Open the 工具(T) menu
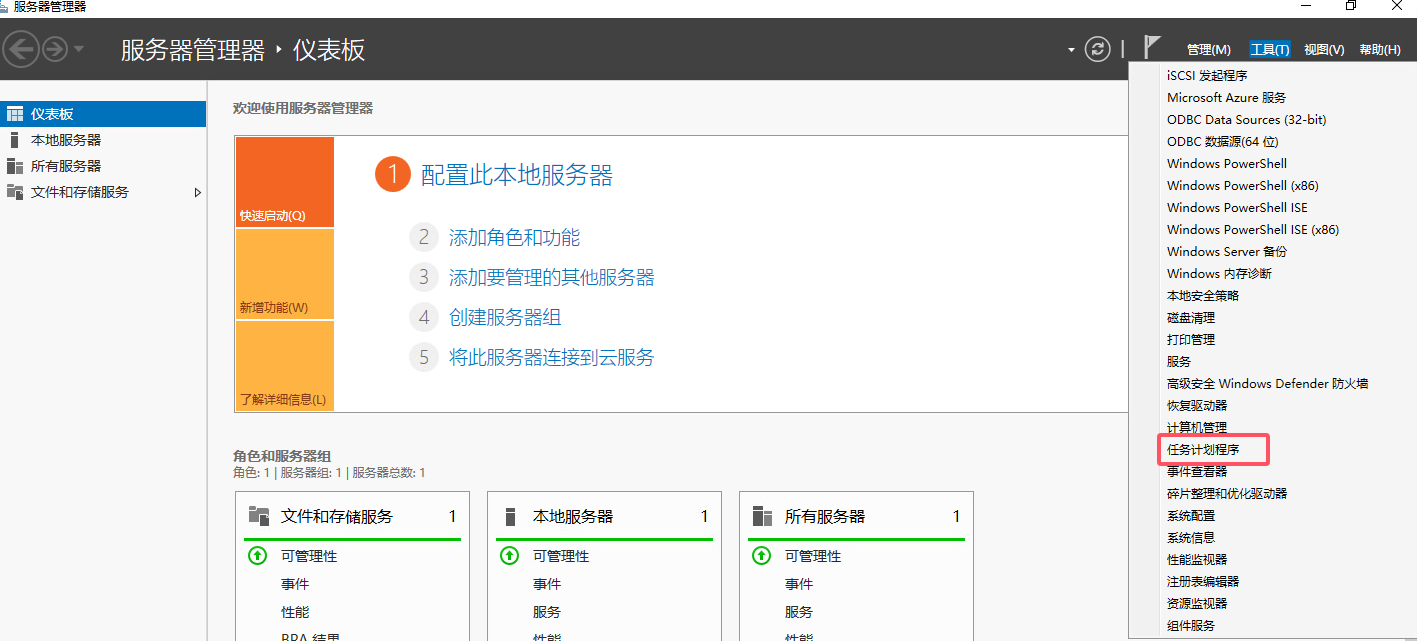This screenshot has height=641, width=1417. click(x=1269, y=50)
